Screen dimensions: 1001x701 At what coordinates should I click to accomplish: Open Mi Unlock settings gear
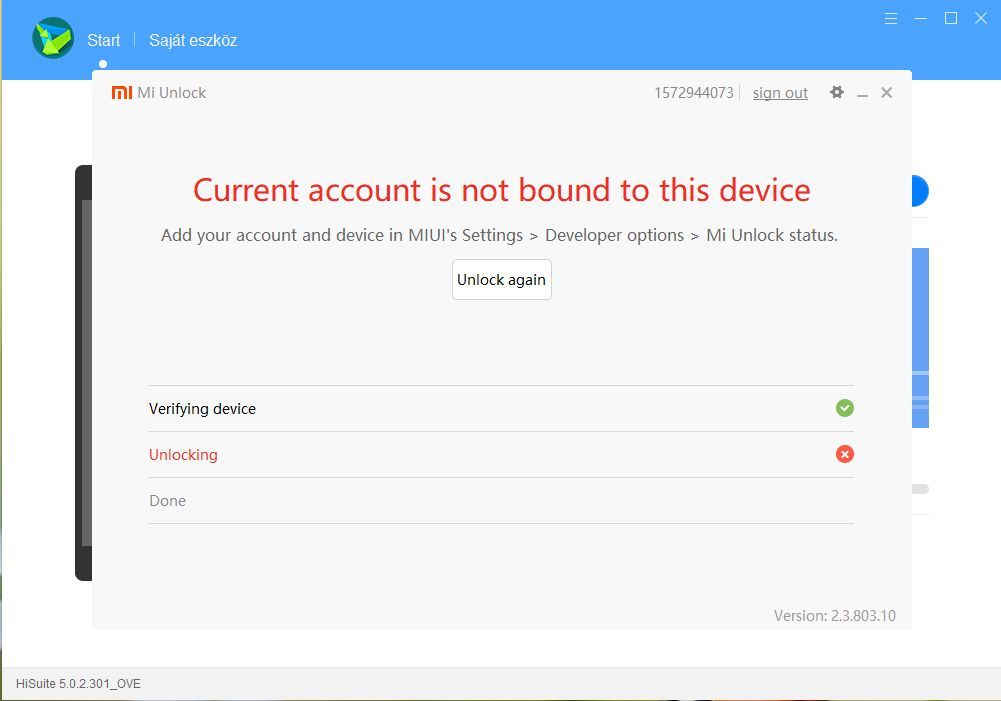836,93
